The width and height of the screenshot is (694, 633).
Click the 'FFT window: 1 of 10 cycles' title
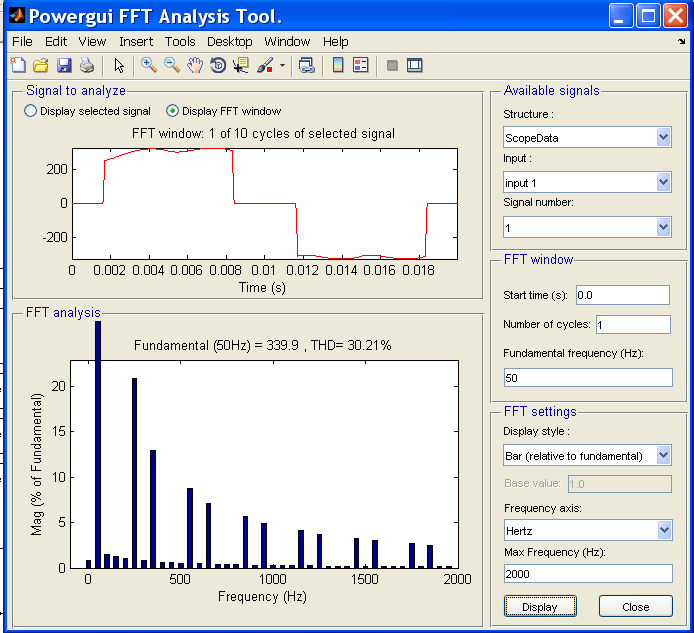click(x=263, y=134)
